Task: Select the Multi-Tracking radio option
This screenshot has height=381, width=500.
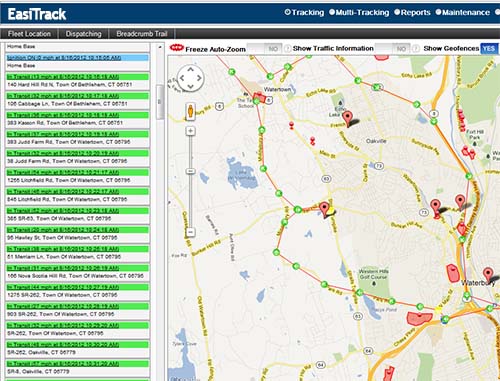Action: 359,12
